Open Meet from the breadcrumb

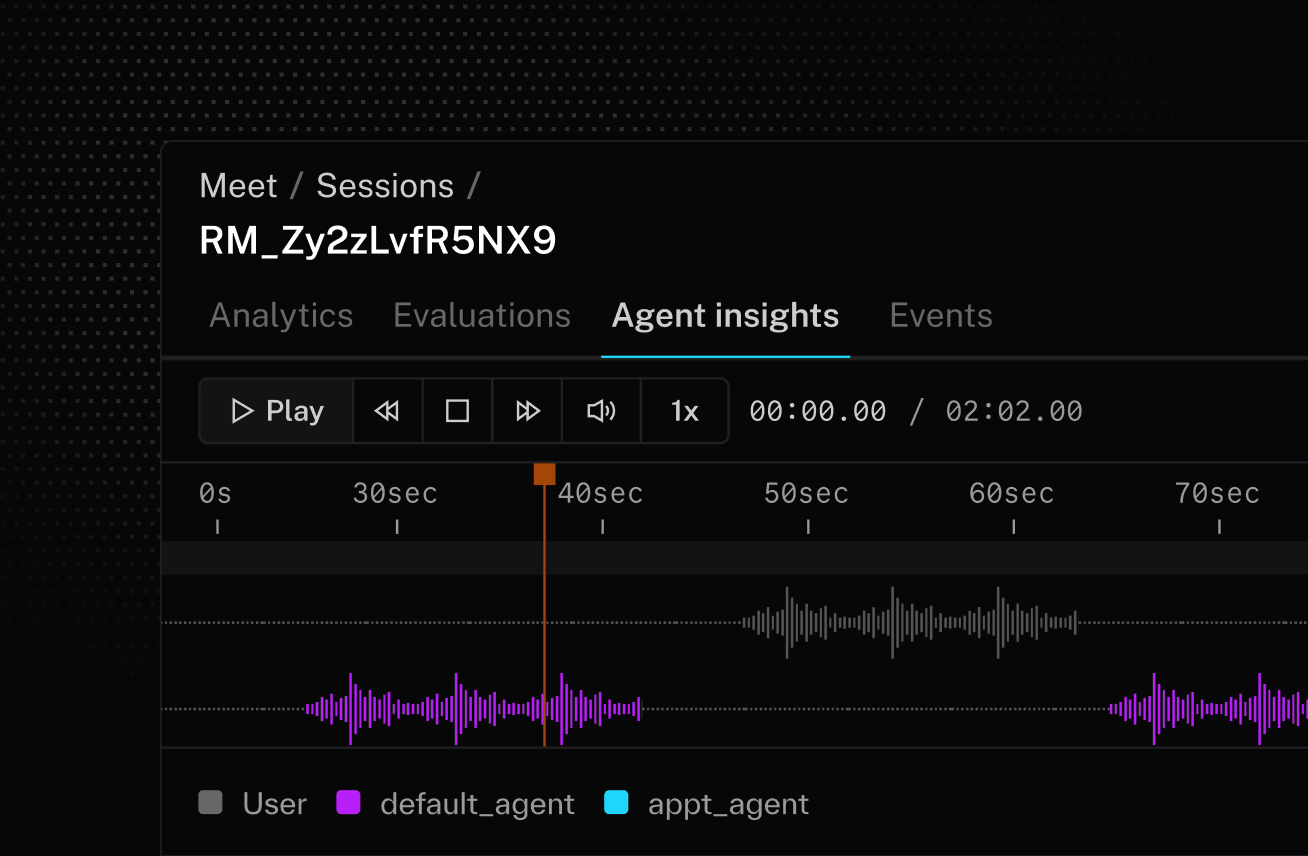[238, 185]
